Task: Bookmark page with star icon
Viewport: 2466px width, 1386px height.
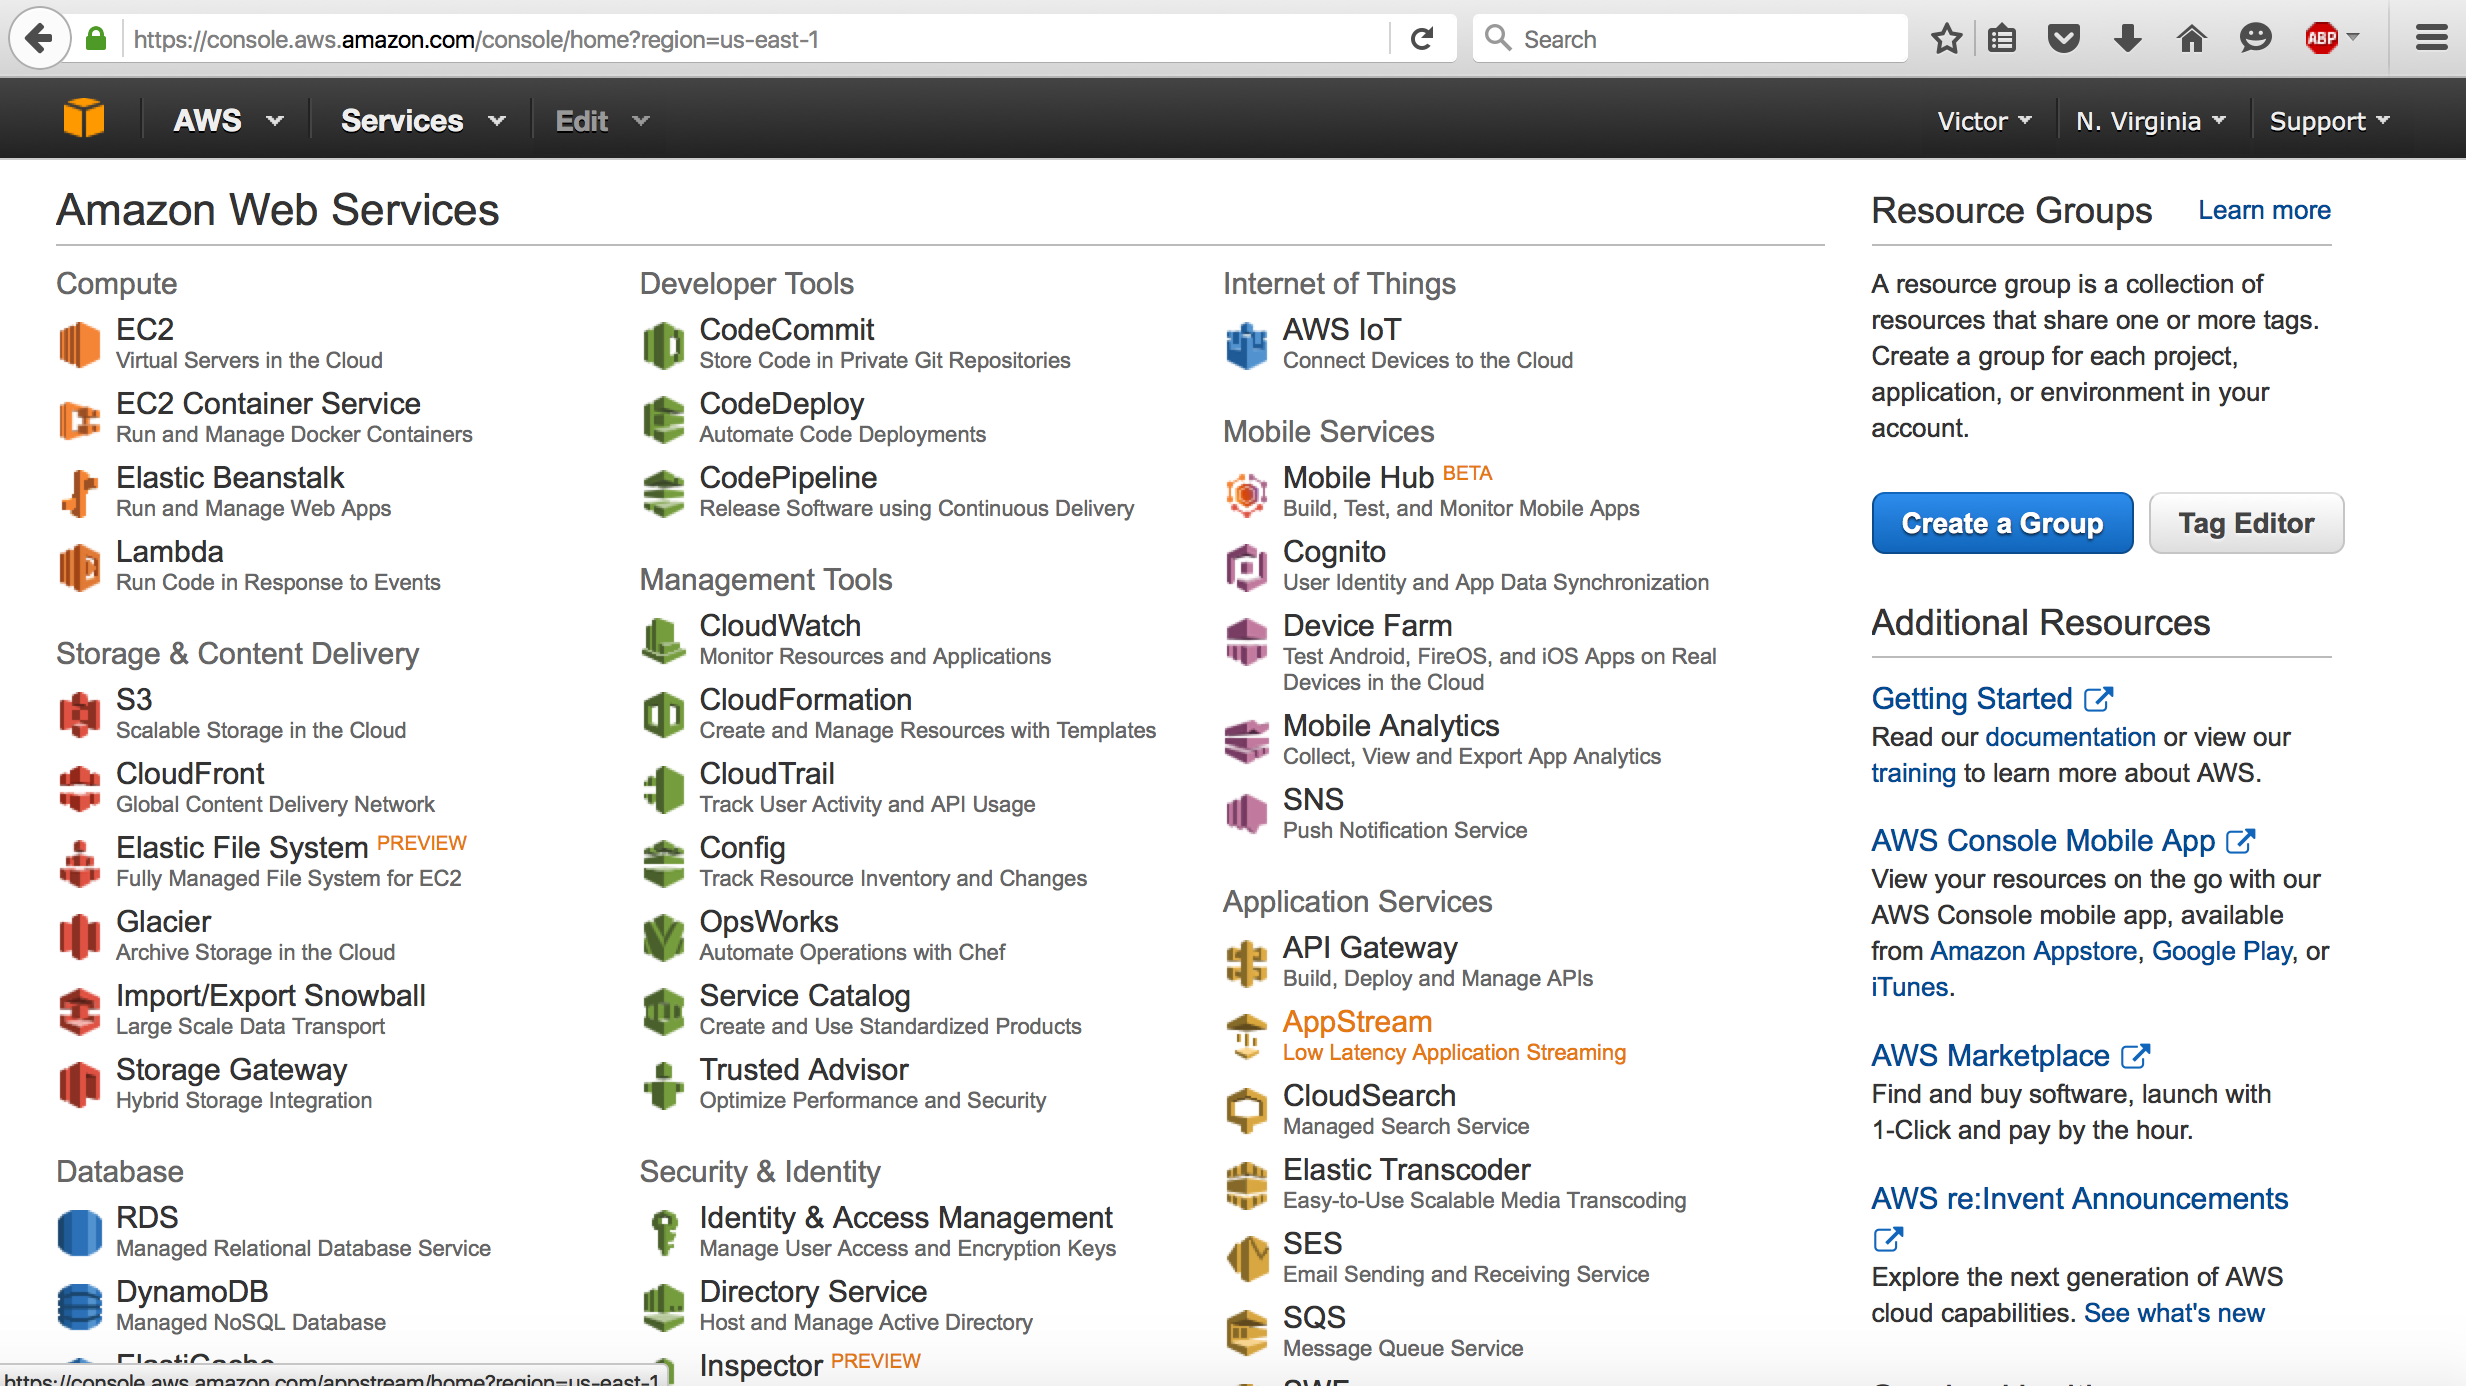Action: point(1946,39)
